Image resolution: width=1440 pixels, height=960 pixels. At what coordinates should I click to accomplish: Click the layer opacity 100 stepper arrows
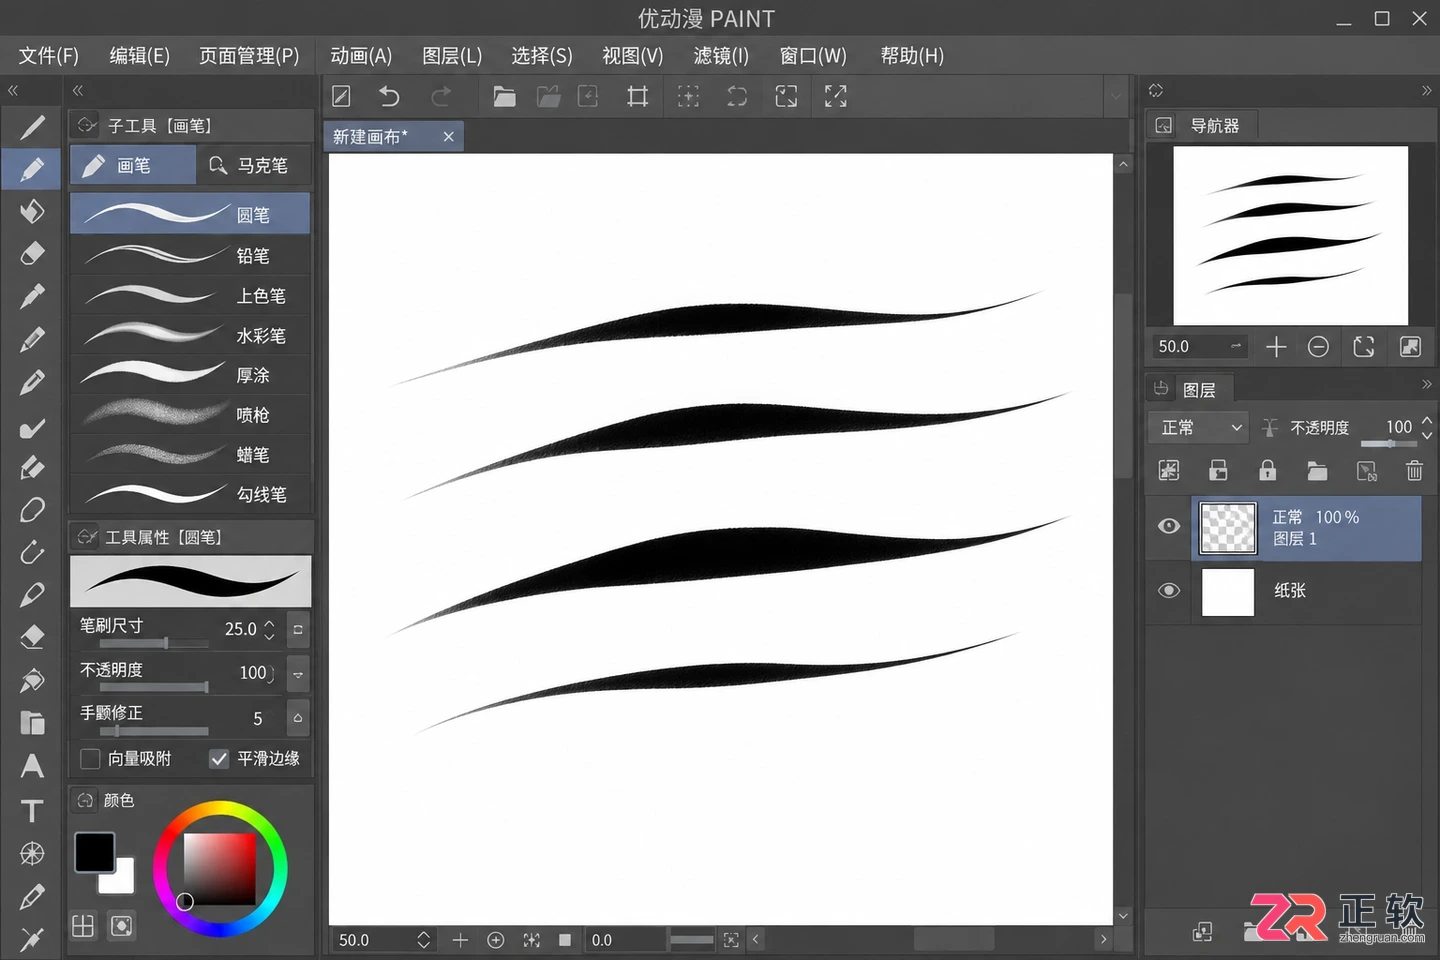coord(1426,428)
